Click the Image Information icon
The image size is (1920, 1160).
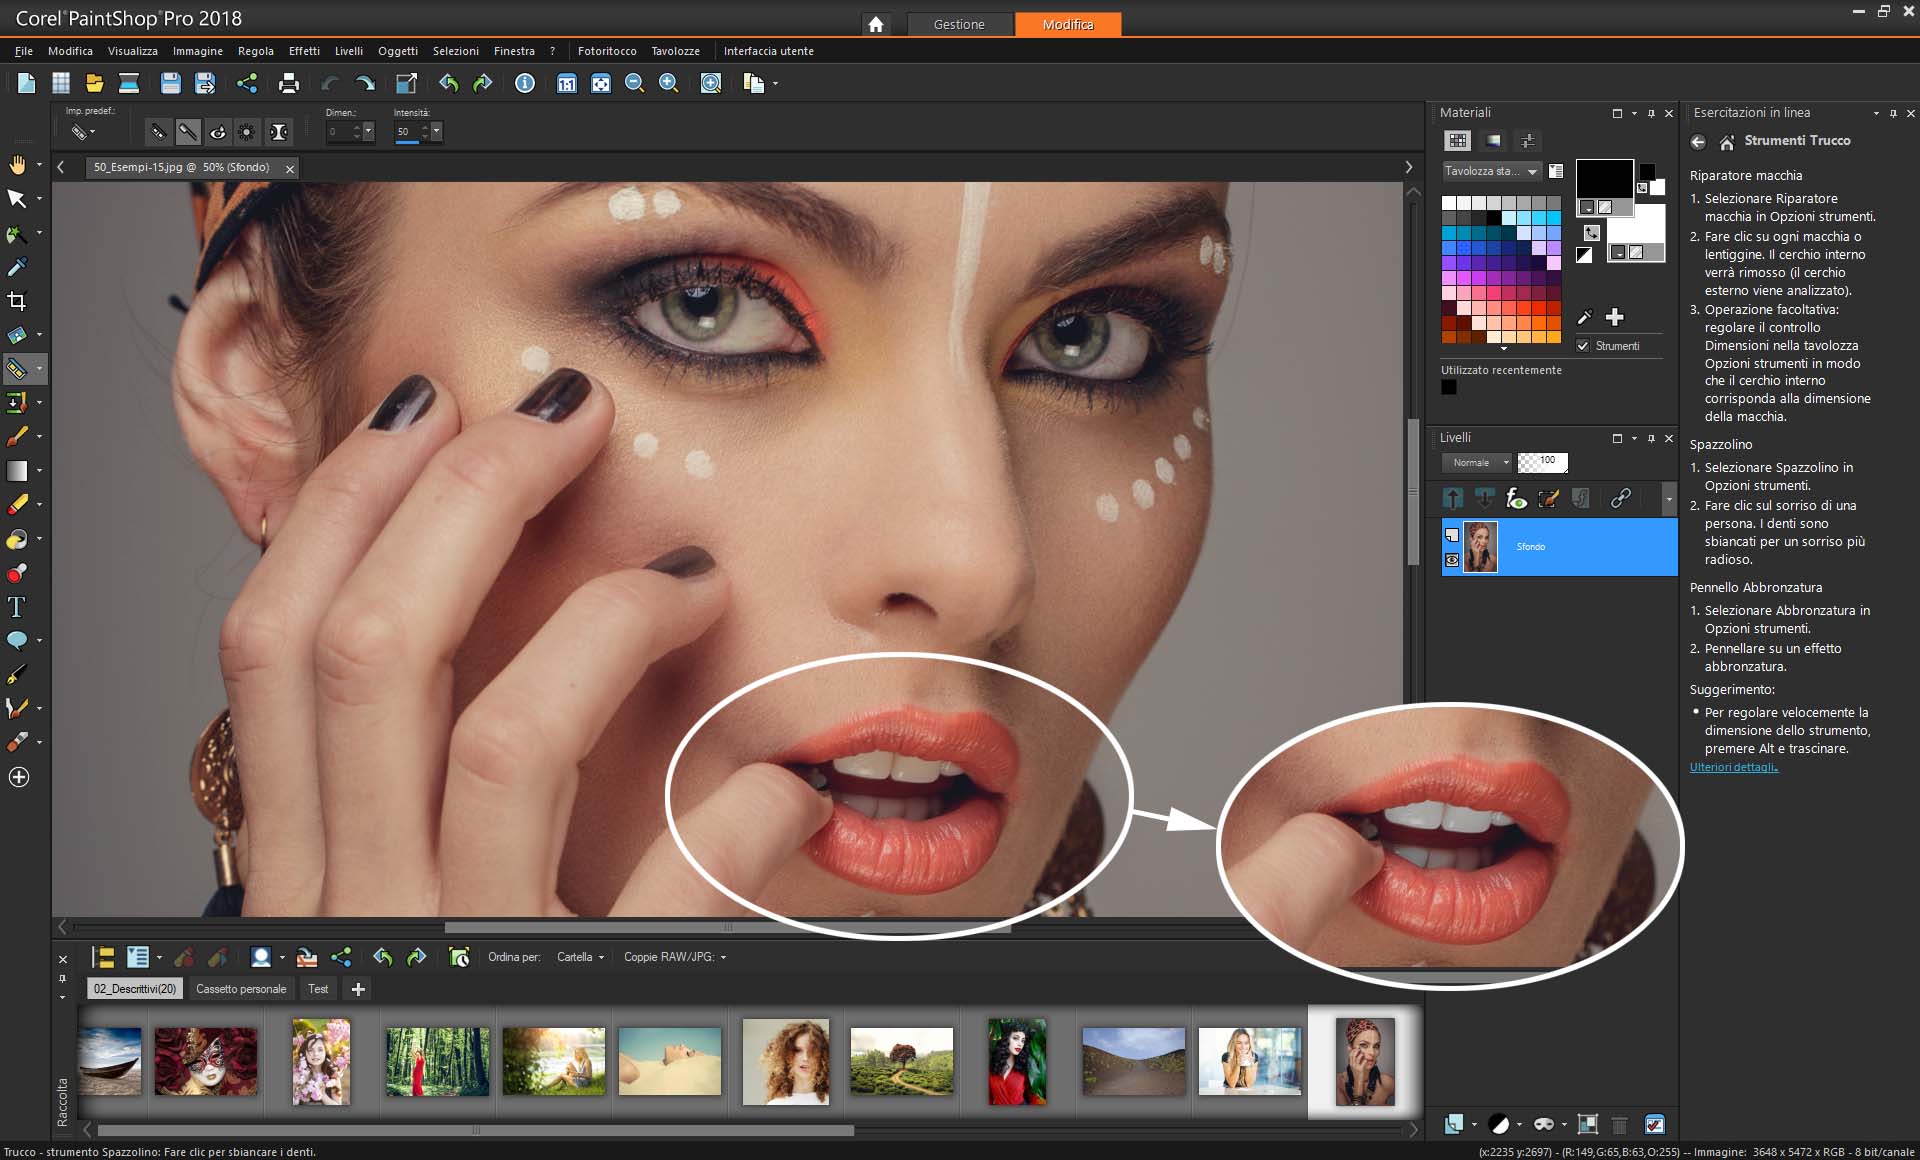(525, 84)
